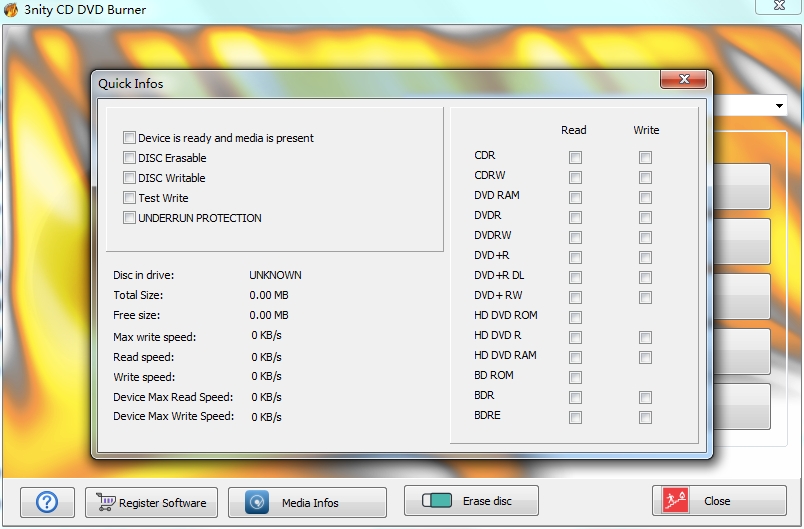Click the 'Device Max Read Speed:' label
Image resolution: width=804 pixels, height=529 pixels.
173,397
